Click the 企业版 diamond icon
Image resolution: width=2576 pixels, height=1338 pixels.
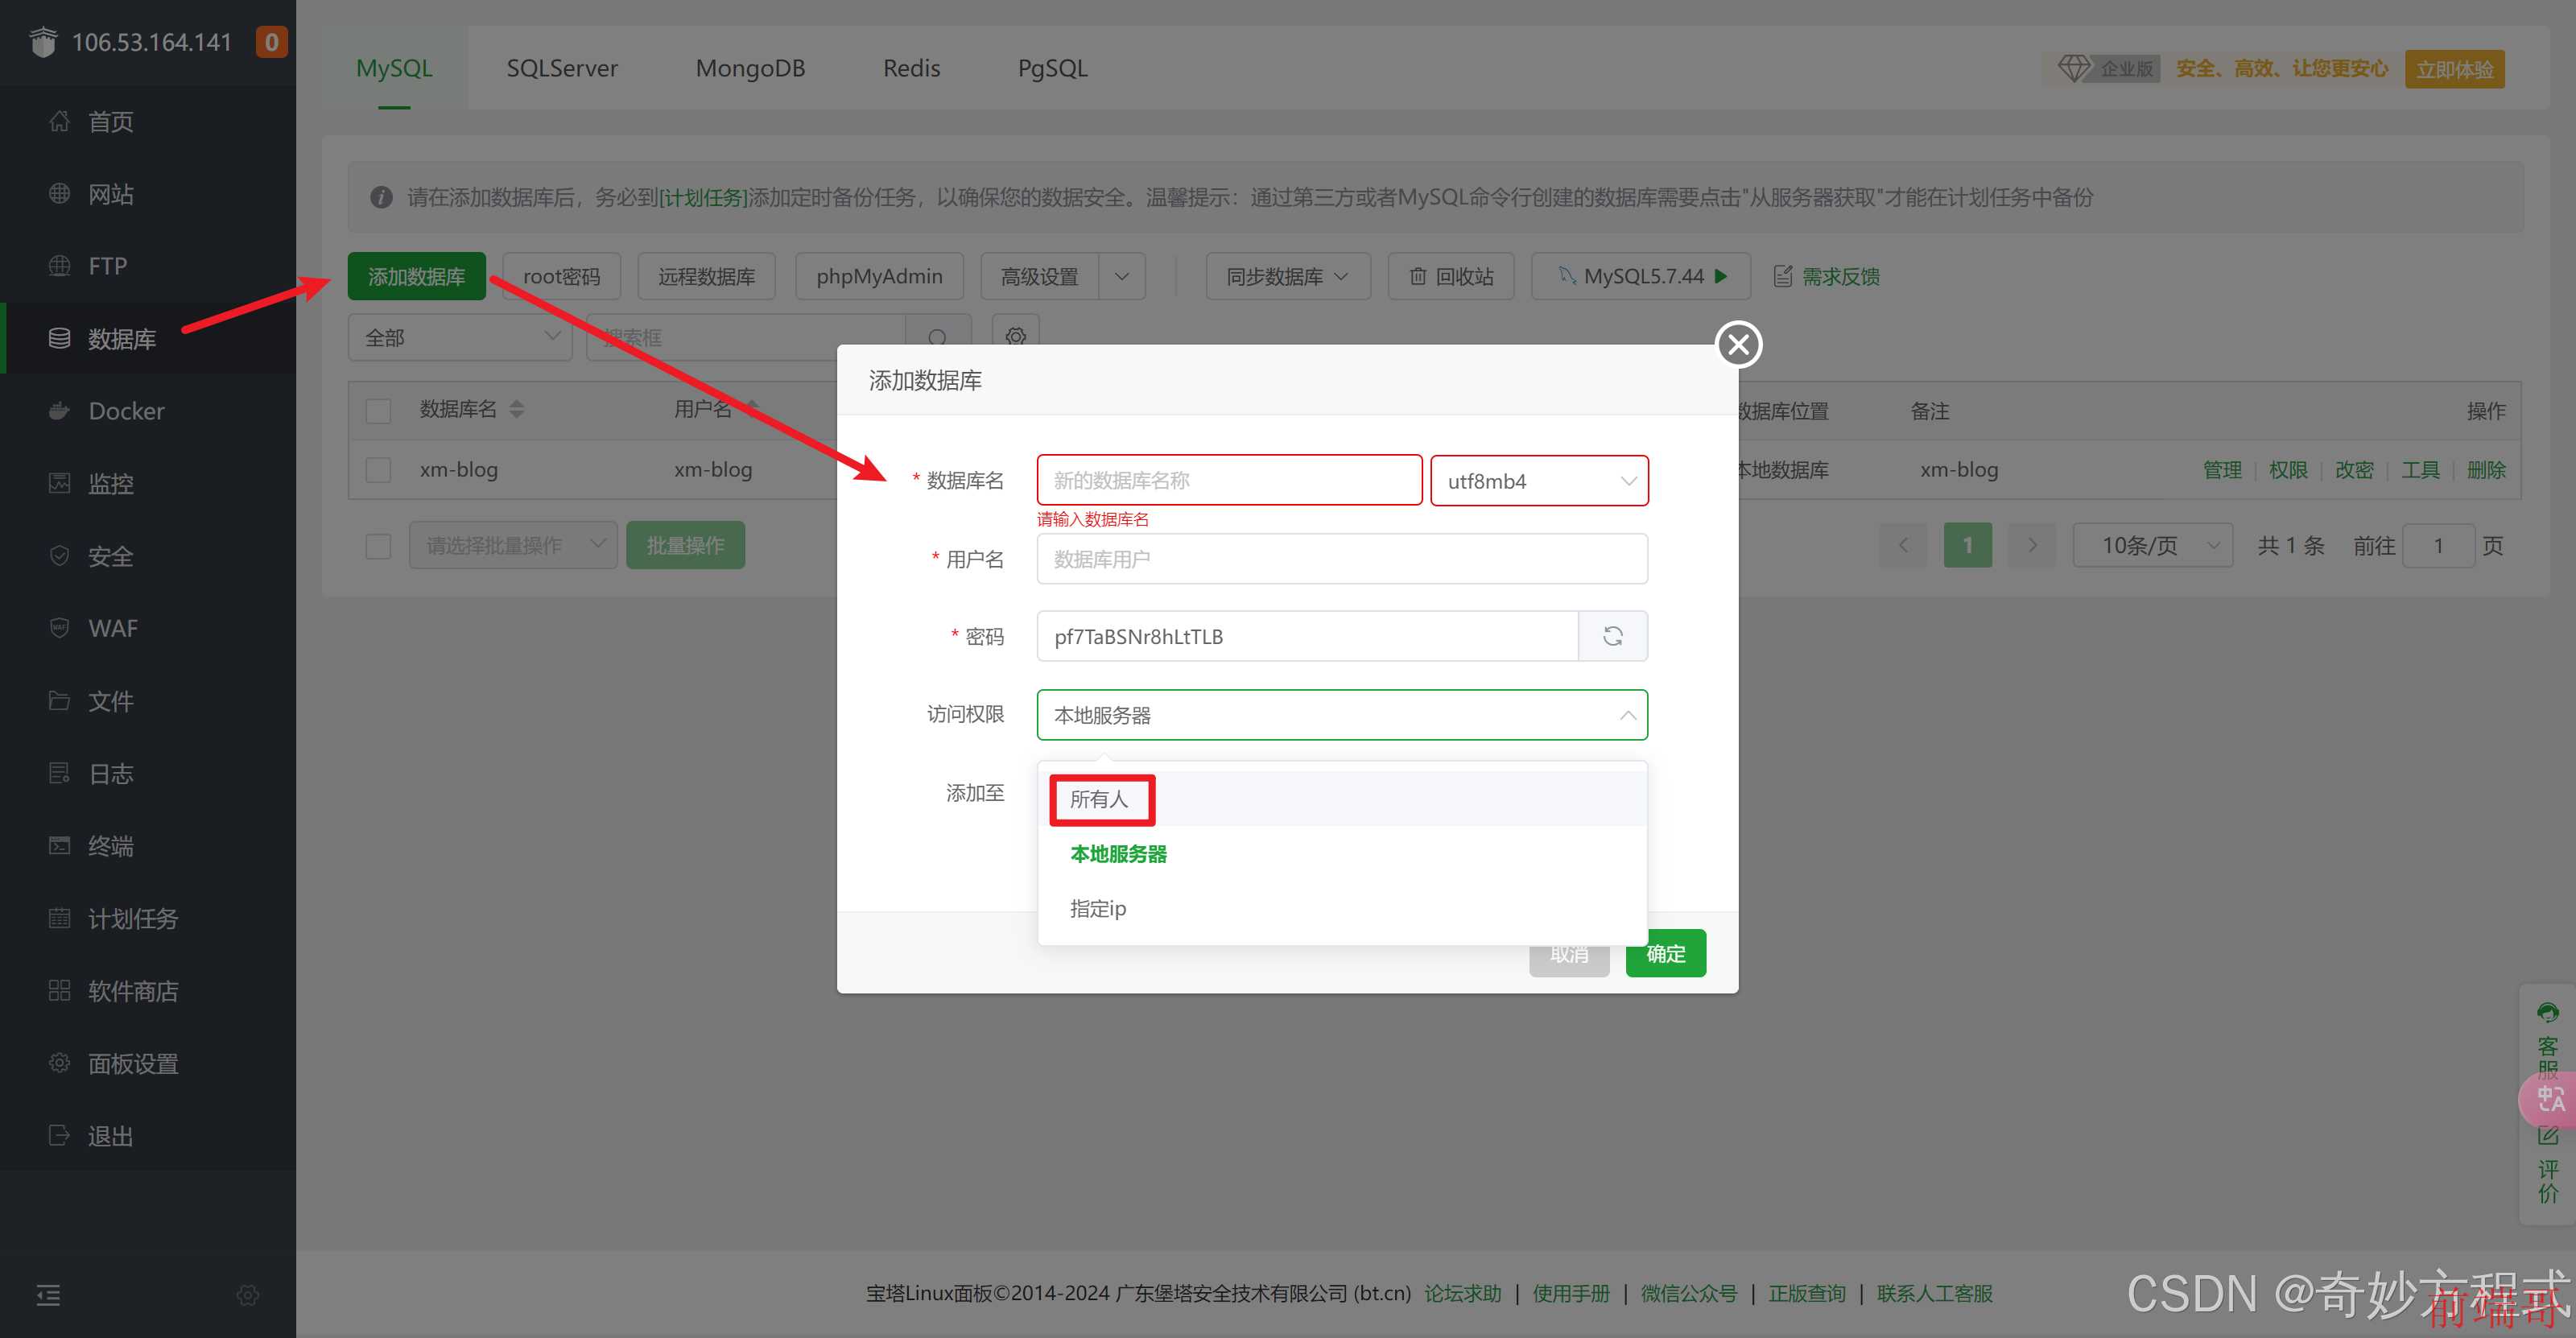click(2073, 68)
